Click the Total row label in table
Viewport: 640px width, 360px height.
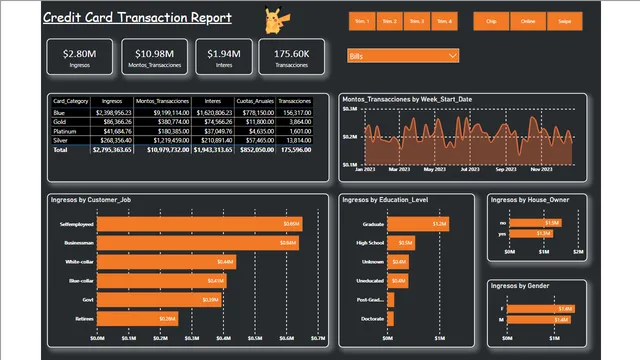click(x=60, y=150)
